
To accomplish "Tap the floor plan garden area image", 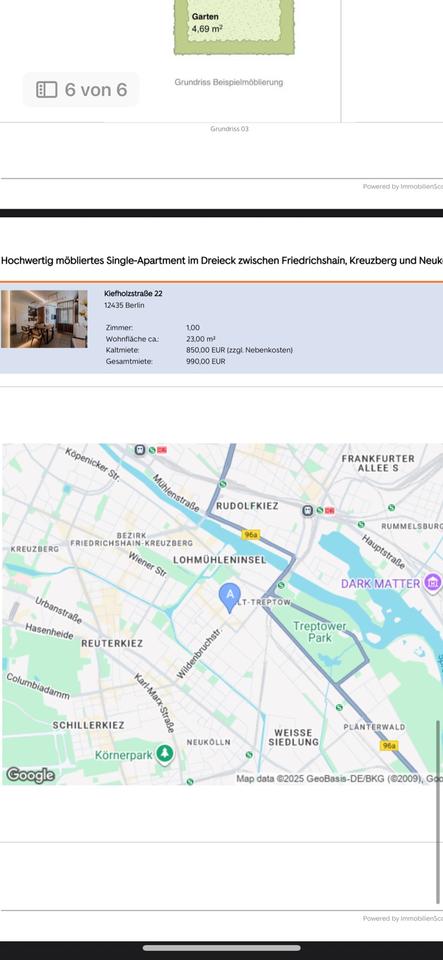I will pos(234,27).
